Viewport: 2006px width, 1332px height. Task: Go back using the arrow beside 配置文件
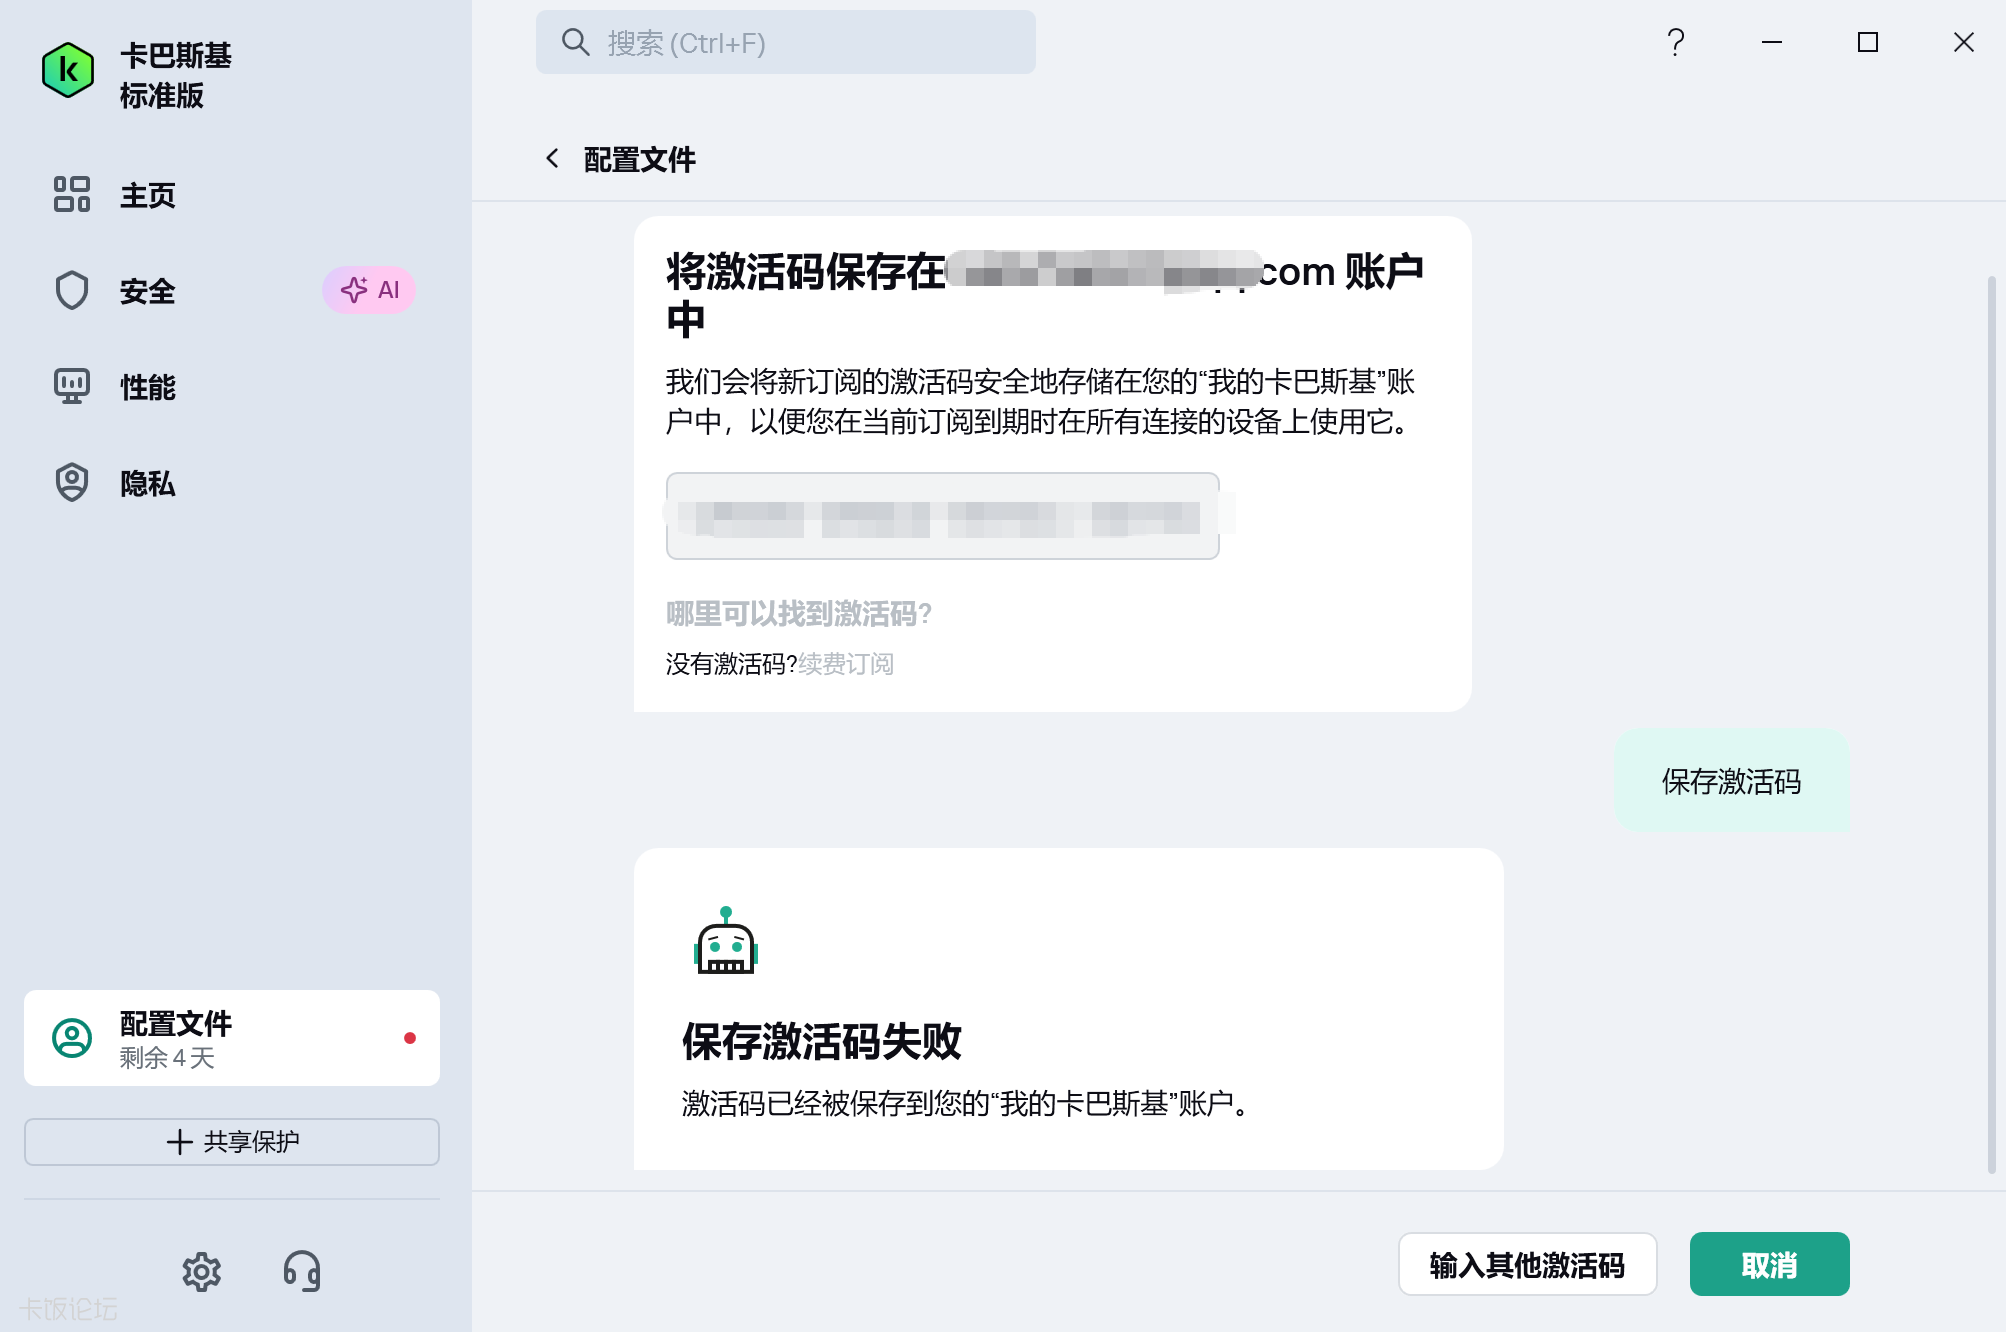coord(552,158)
